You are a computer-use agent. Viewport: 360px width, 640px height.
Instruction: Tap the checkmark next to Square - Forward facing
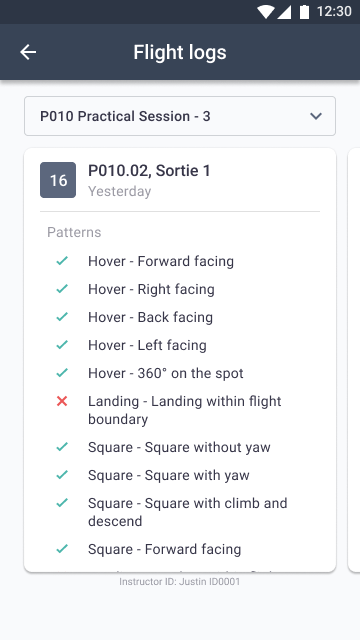62,549
